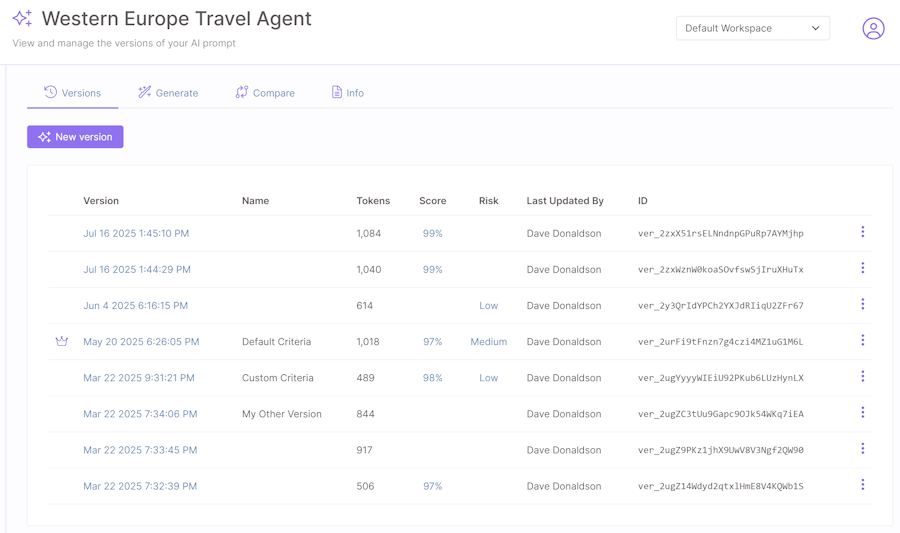Click the crown icon beside May 20 version

pyautogui.click(x=62, y=341)
